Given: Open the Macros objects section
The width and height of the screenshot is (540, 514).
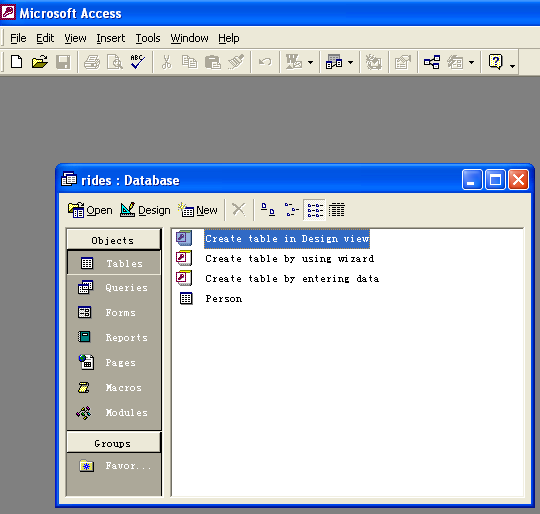Looking at the screenshot, I should 114,388.
